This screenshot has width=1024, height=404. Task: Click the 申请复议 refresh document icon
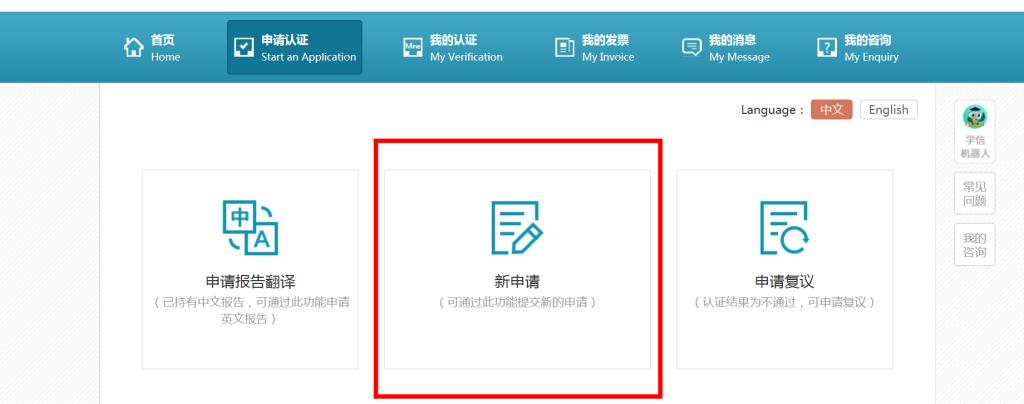pos(784,227)
